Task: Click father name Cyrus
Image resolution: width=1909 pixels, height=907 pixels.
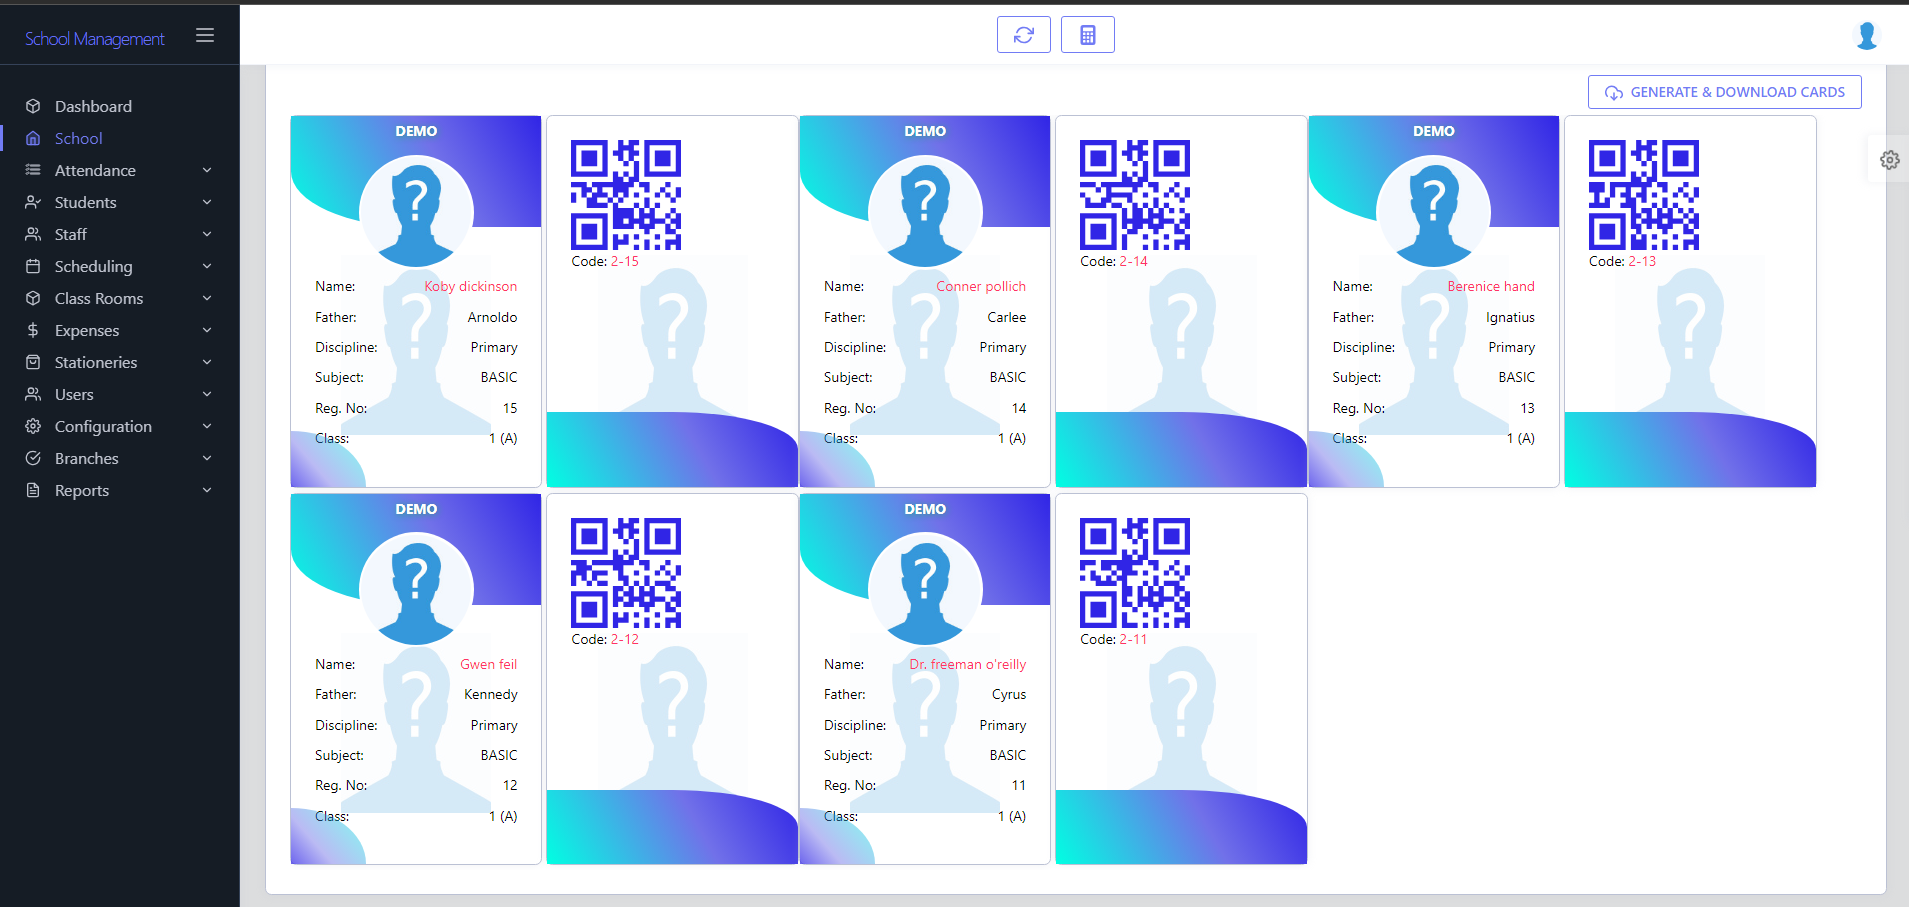Action: tap(1009, 694)
